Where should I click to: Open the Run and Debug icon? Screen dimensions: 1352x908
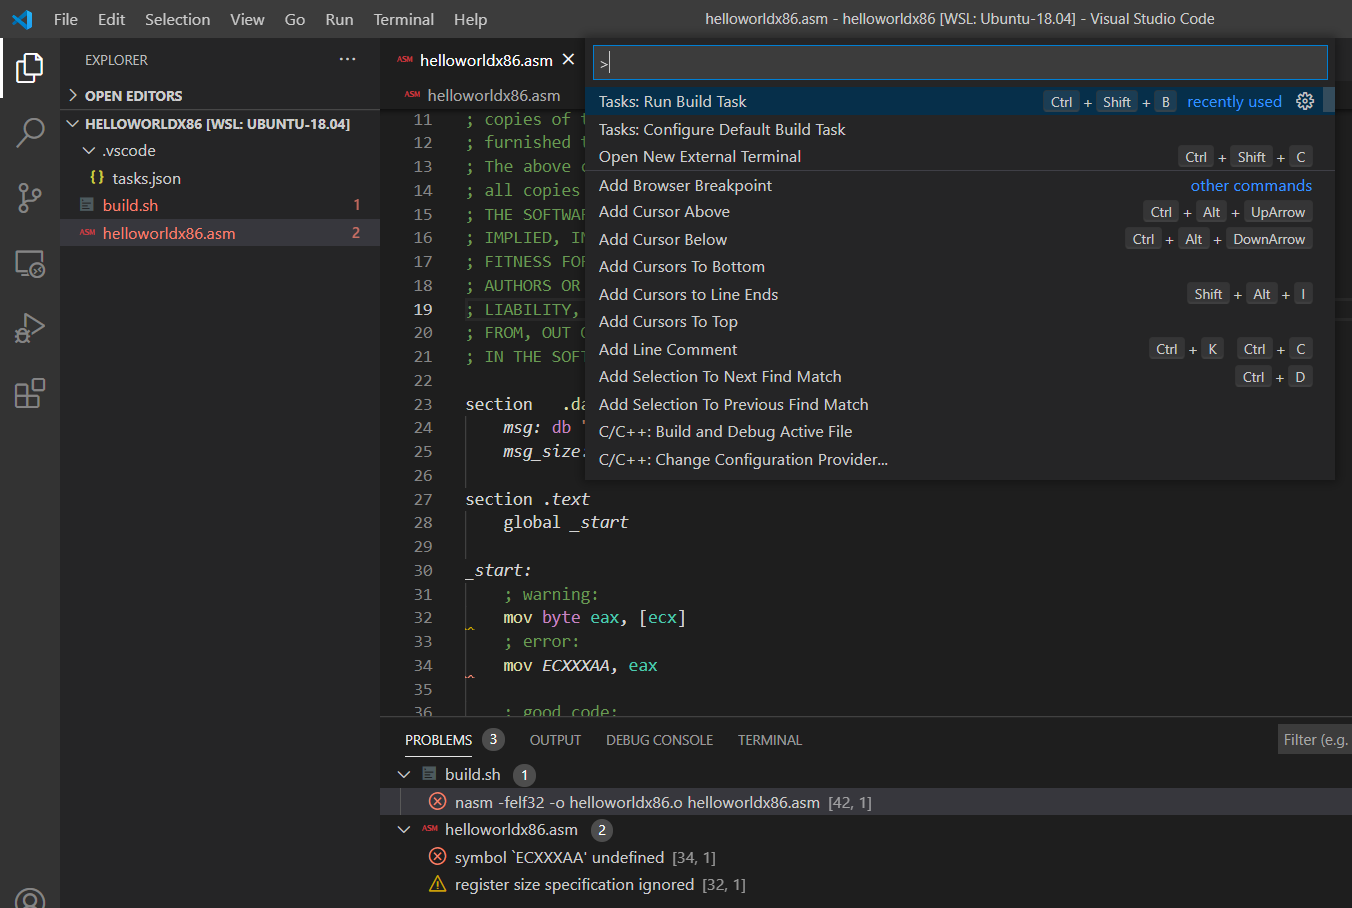30,328
